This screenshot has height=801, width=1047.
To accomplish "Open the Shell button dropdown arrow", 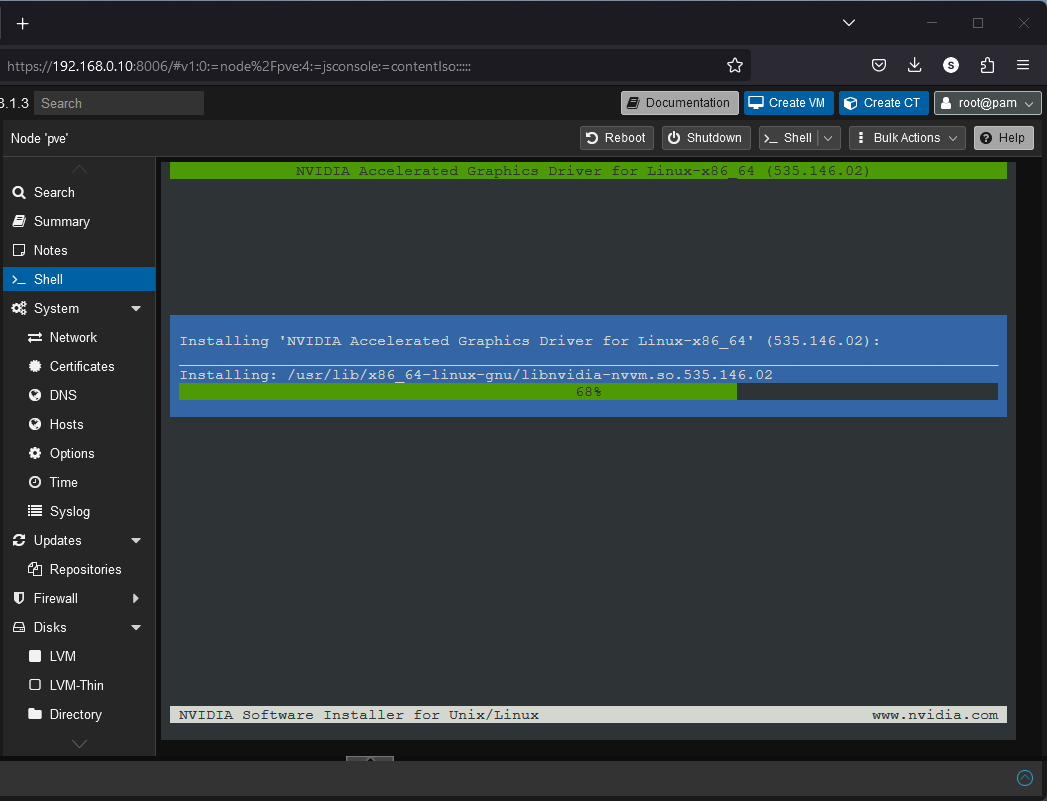I will [829, 138].
